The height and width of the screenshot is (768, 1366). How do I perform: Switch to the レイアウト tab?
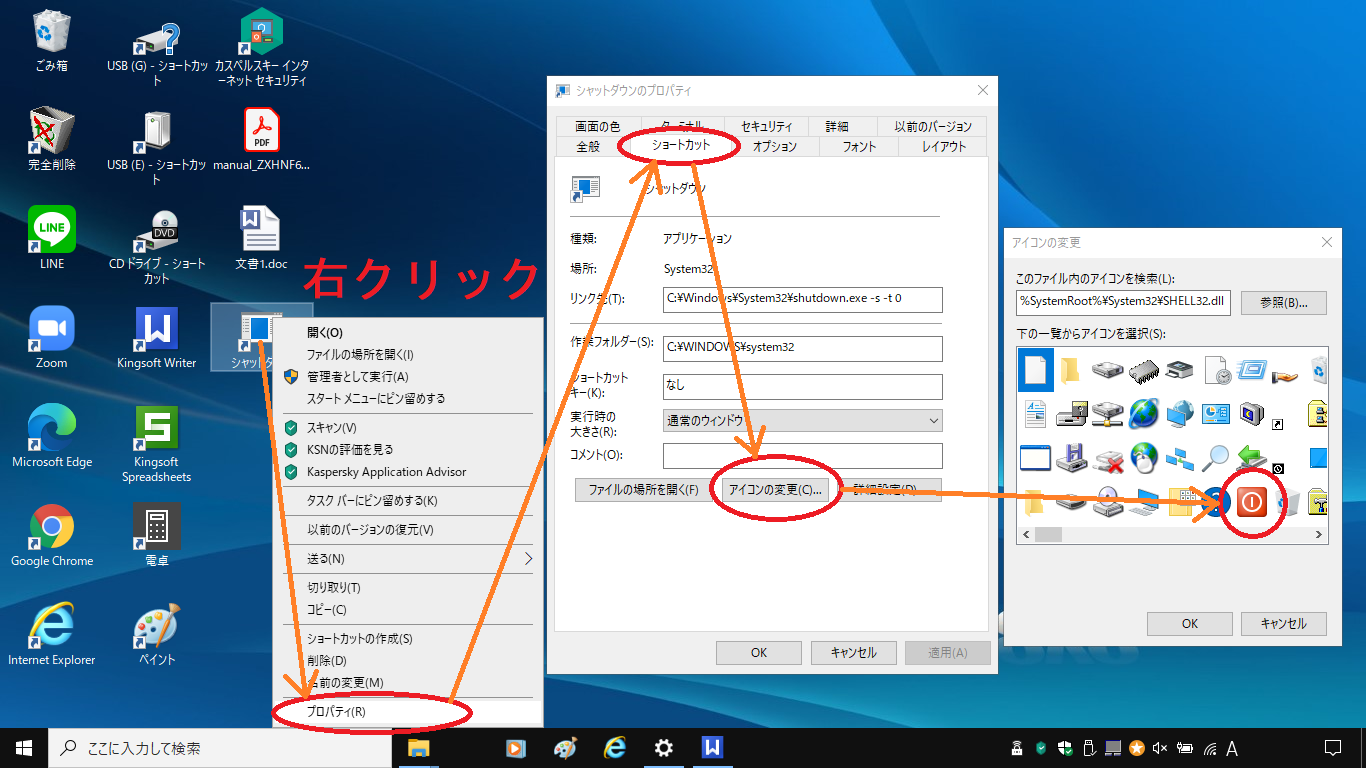(x=944, y=146)
